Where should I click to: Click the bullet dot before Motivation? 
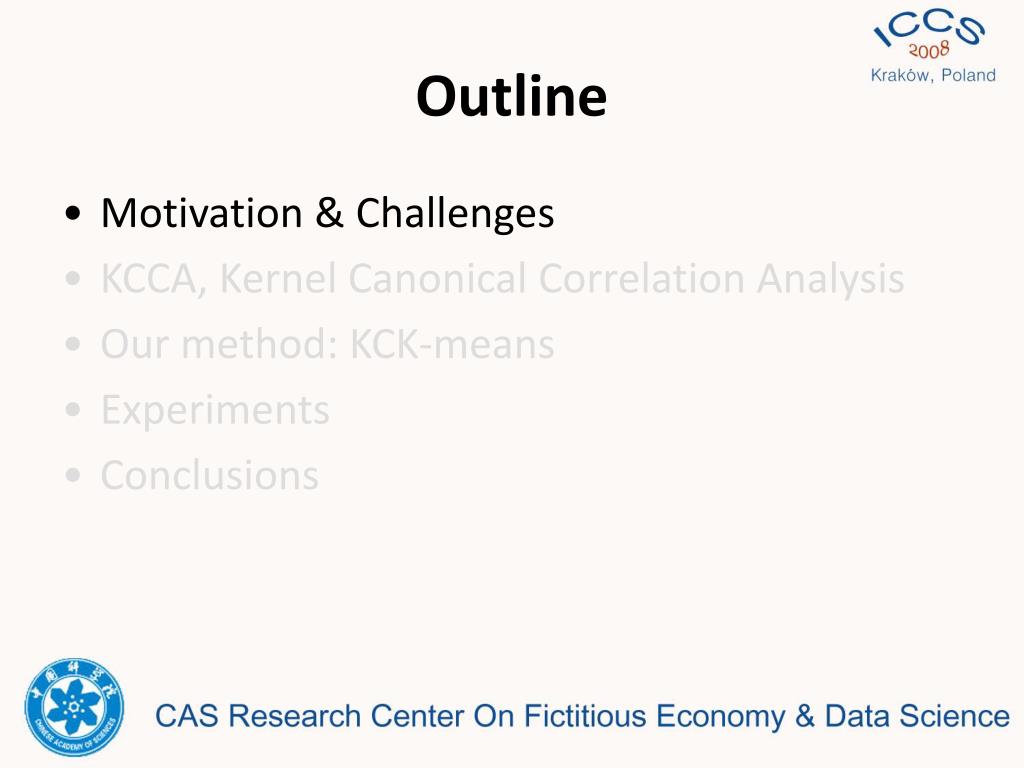[x=73, y=214]
